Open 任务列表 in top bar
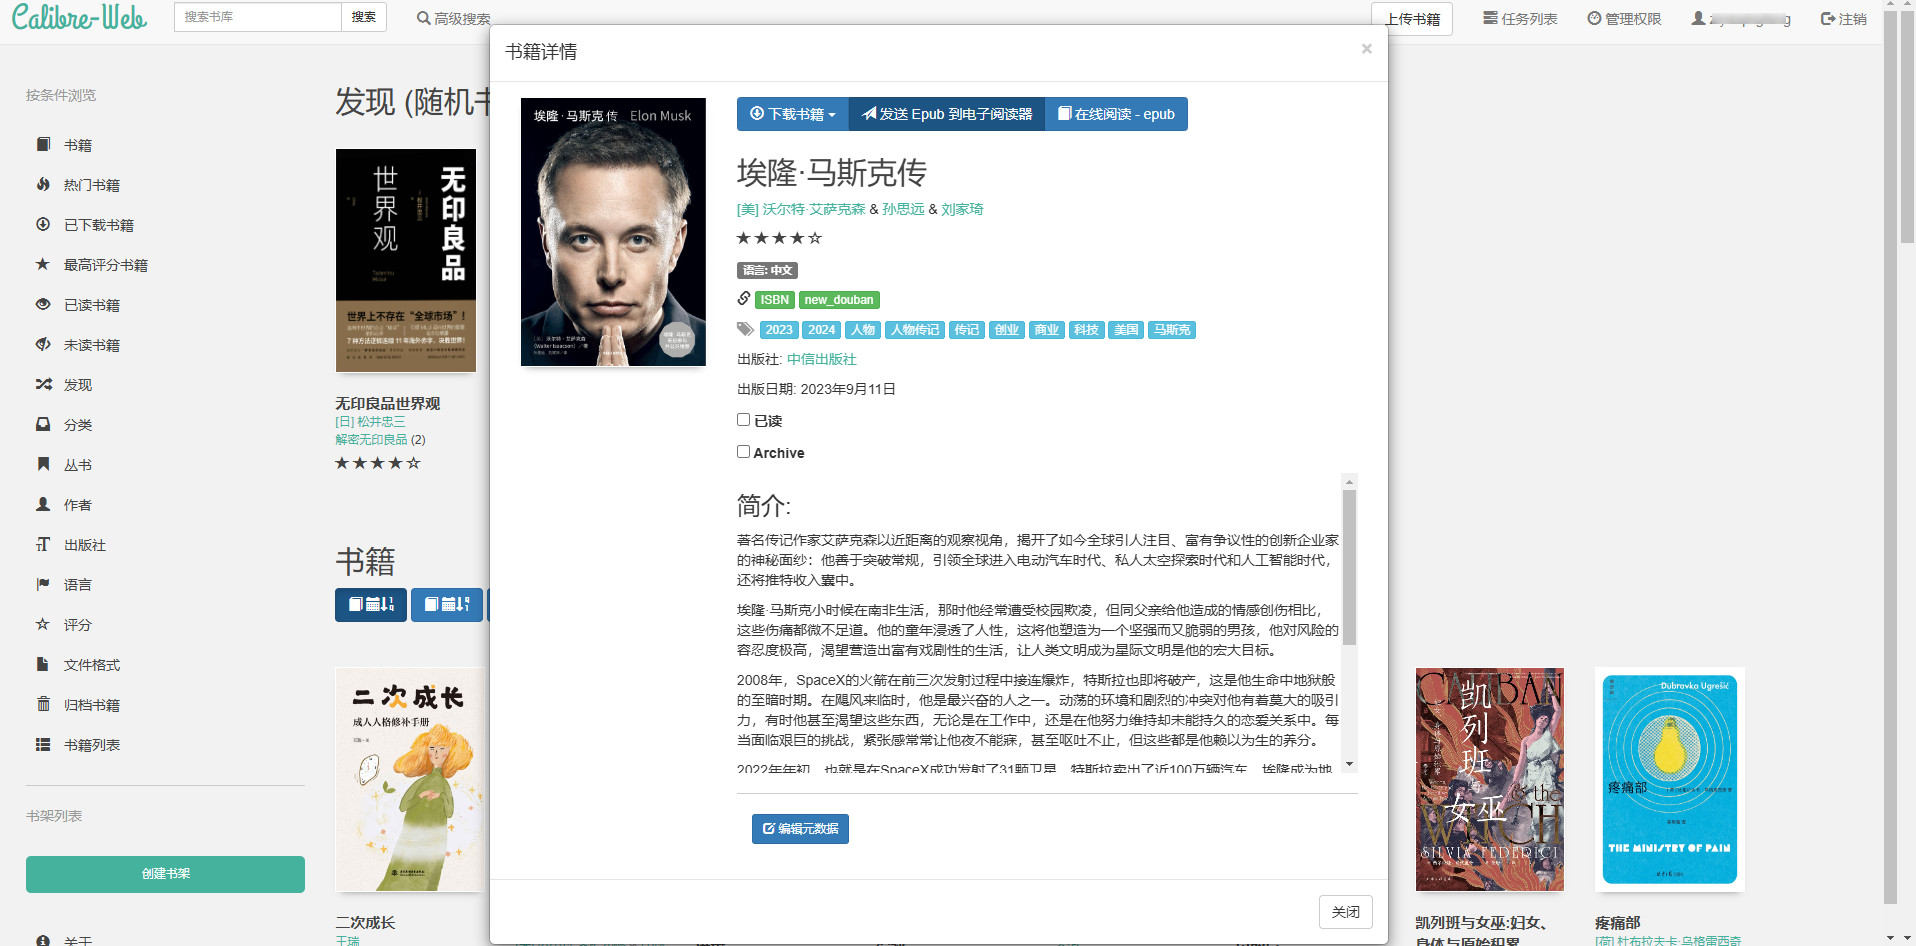Screen dimensions: 1916x946 tap(1520, 19)
